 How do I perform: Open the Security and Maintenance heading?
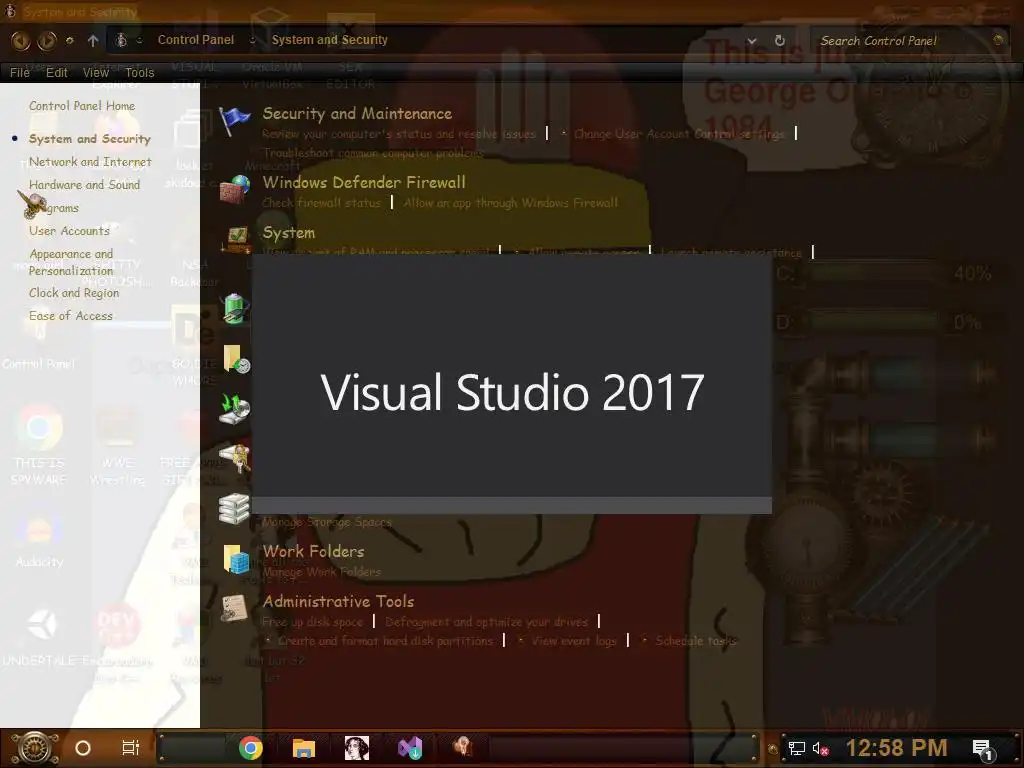click(x=357, y=114)
